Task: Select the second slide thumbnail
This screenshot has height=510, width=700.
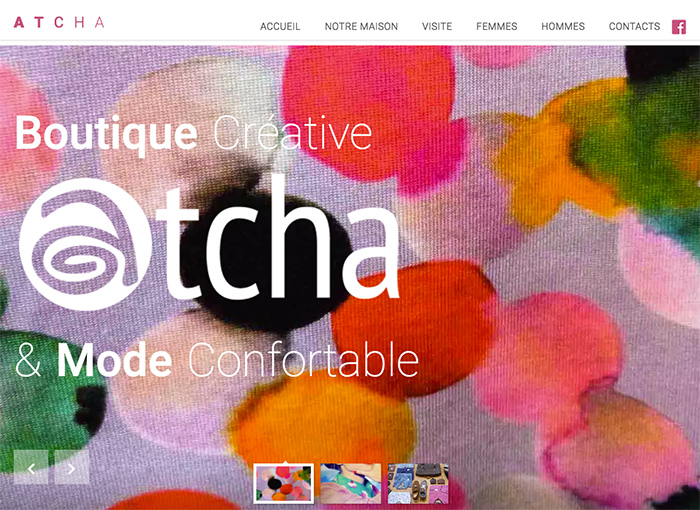Action: 351,484
